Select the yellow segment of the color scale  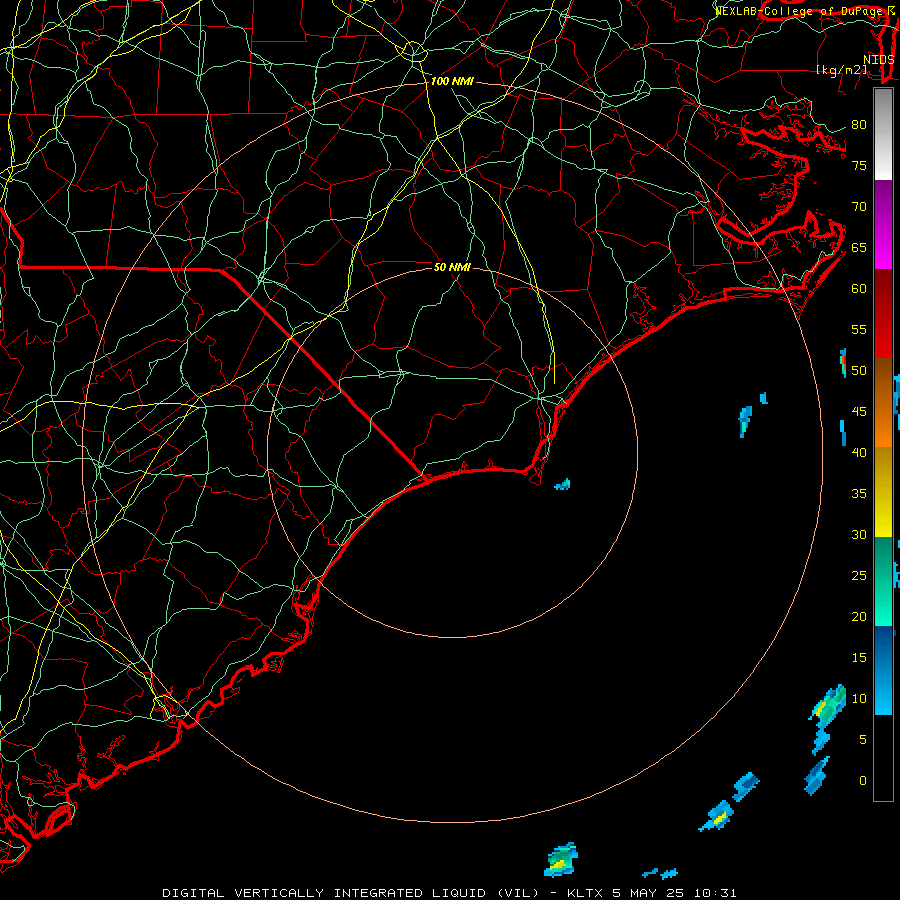[x=883, y=492]
